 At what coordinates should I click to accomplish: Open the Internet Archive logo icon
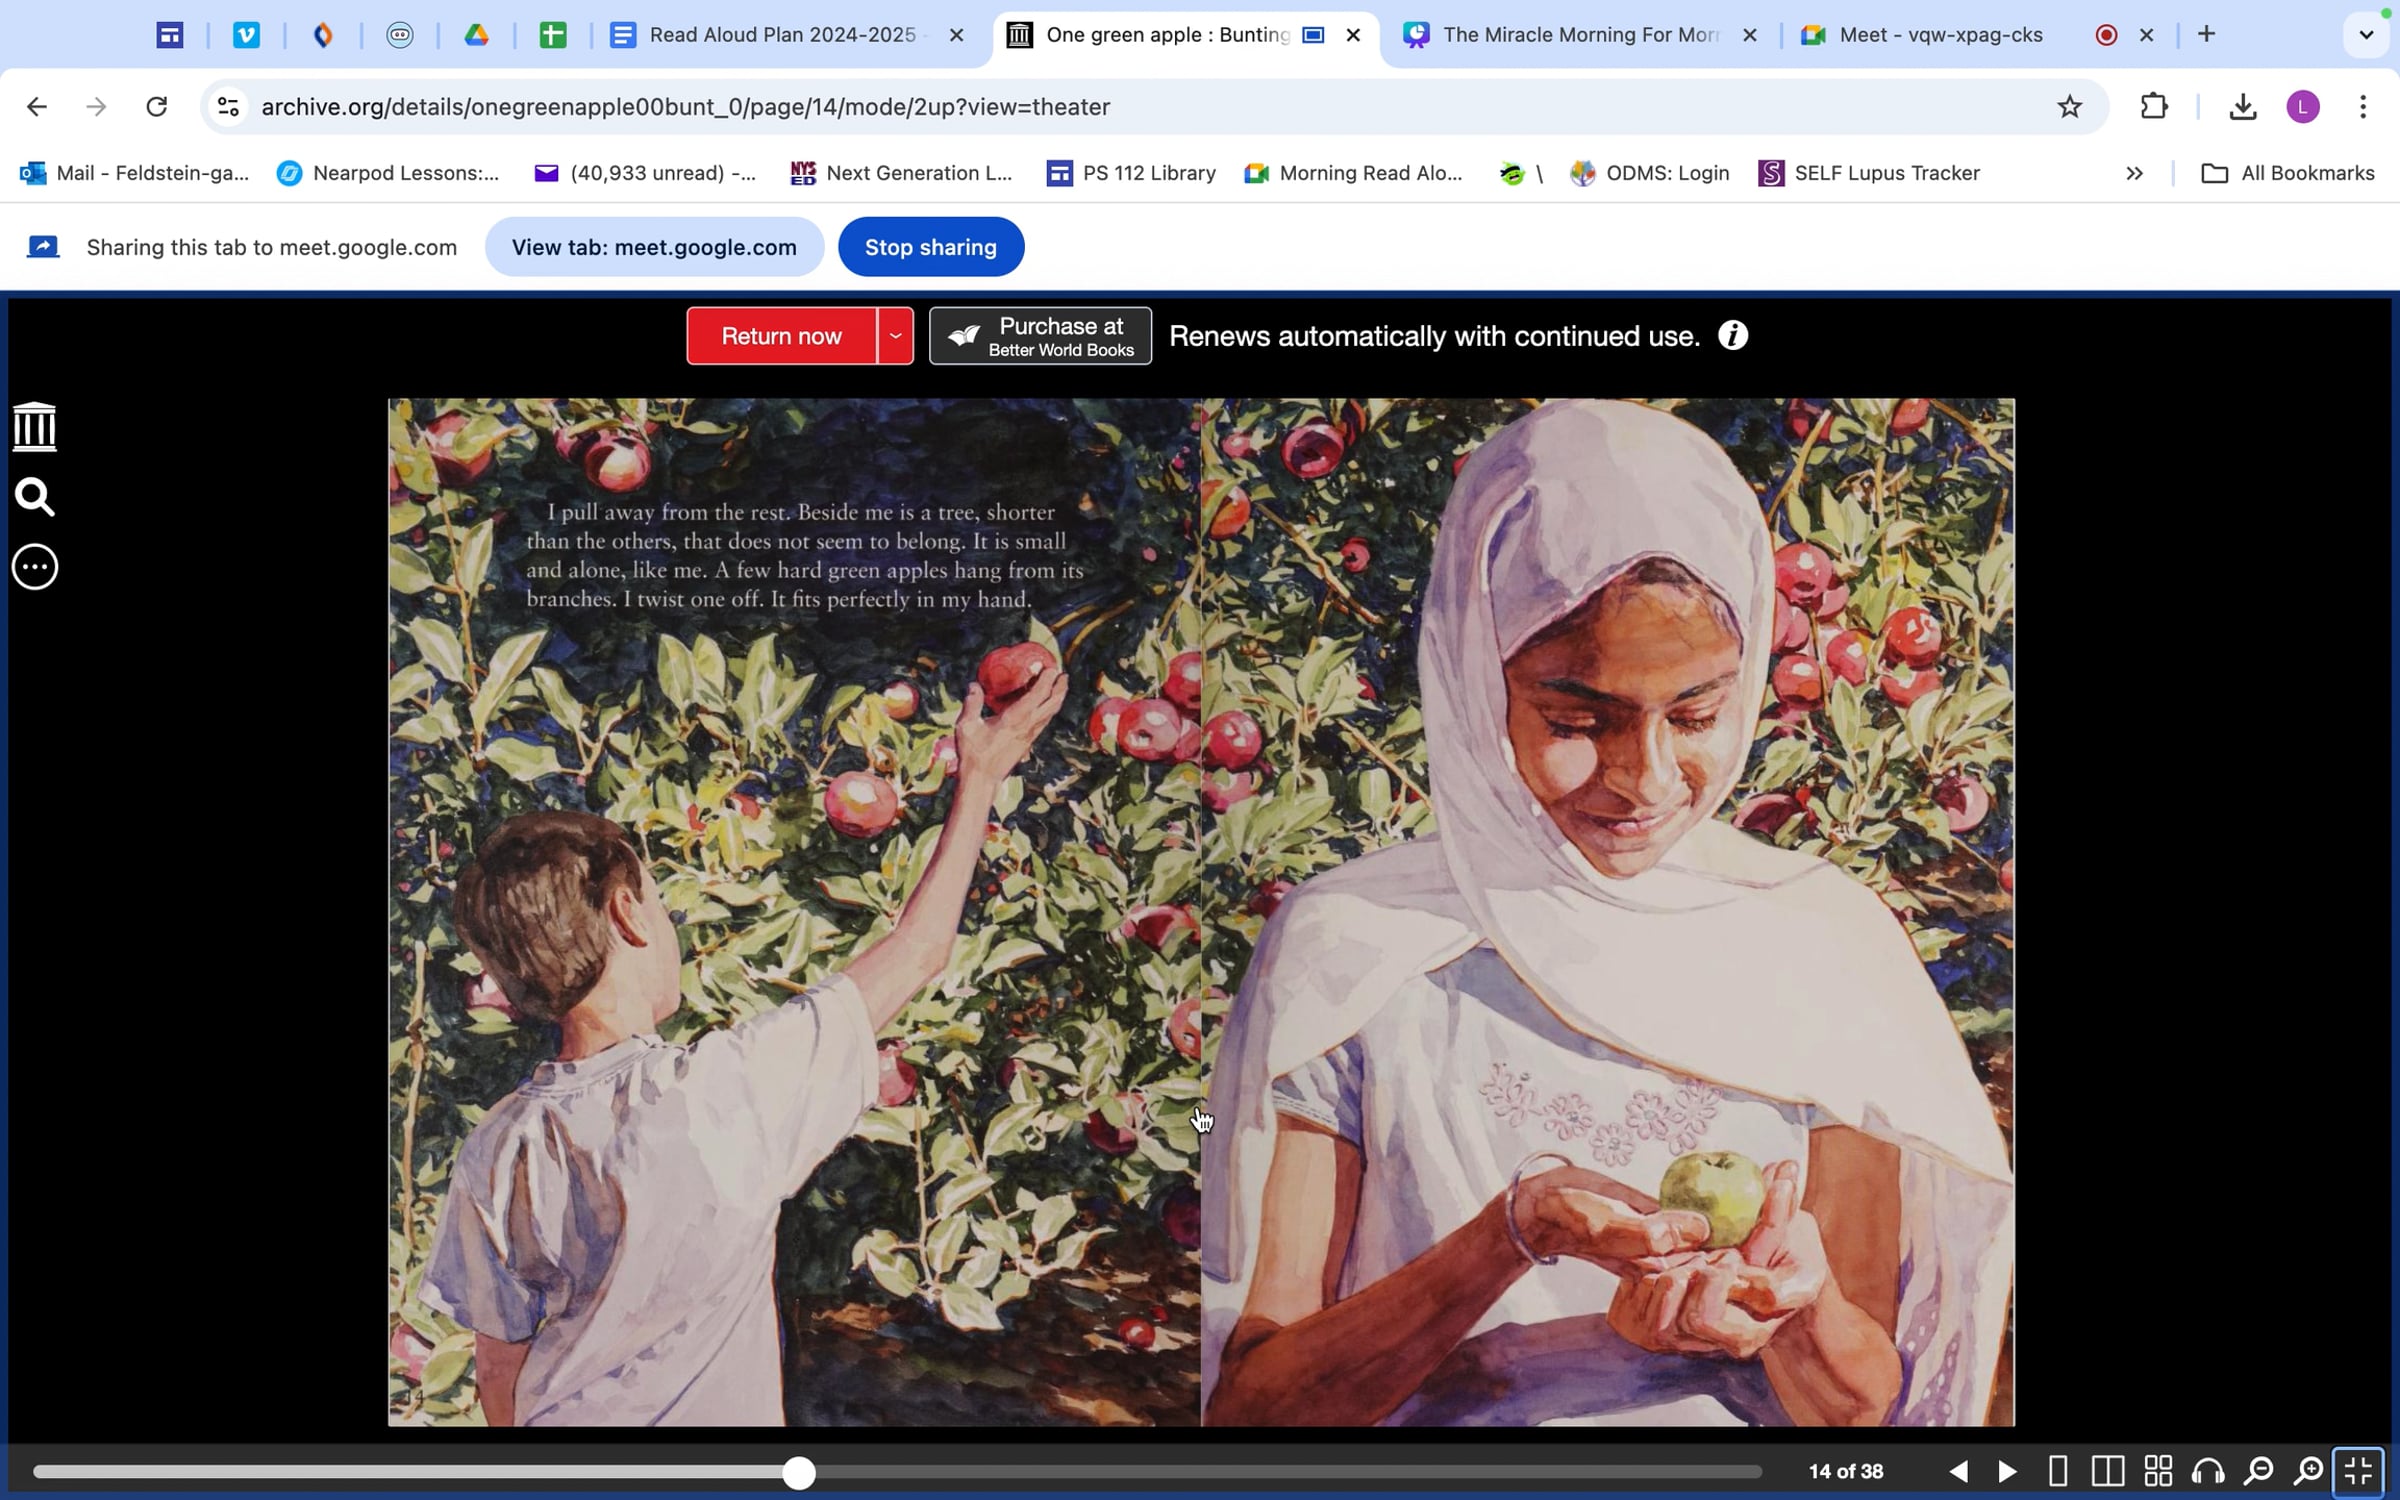(35, 427)
